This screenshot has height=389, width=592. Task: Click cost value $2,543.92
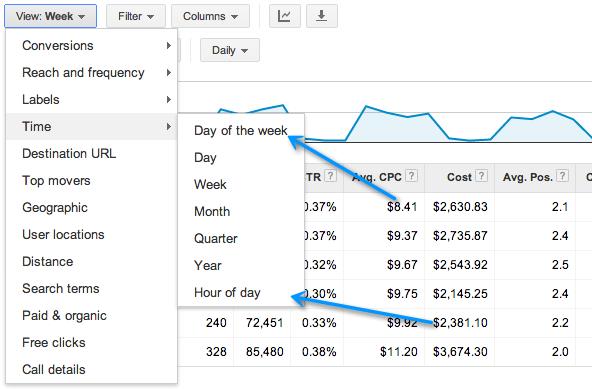[x=460, y=265]
